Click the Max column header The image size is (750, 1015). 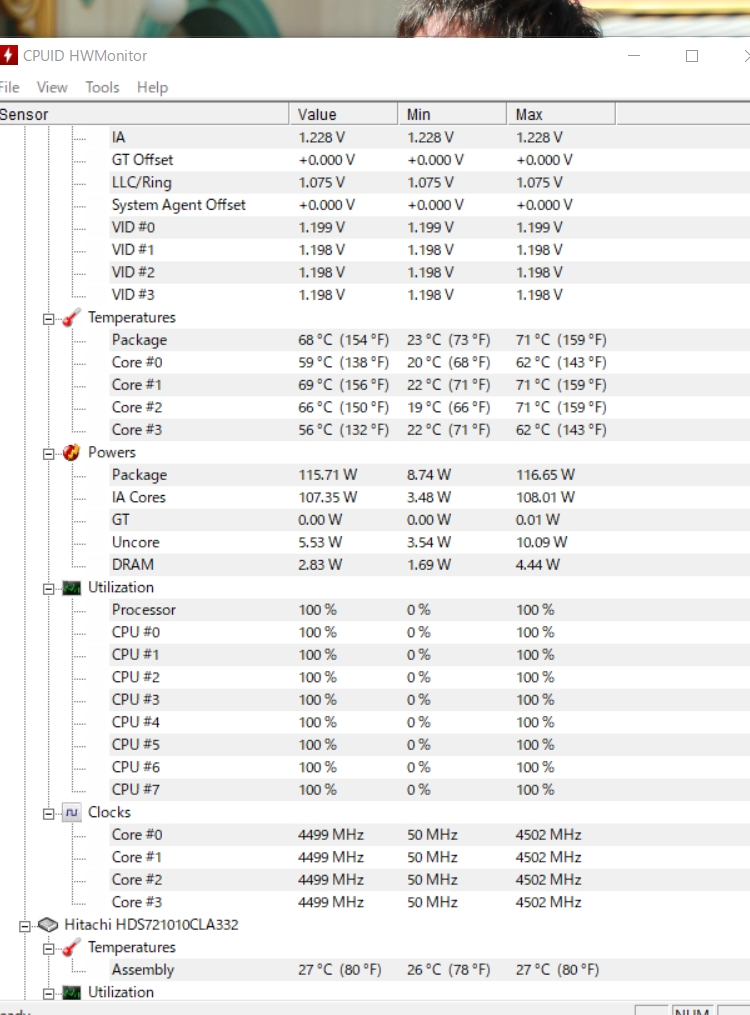560,114
